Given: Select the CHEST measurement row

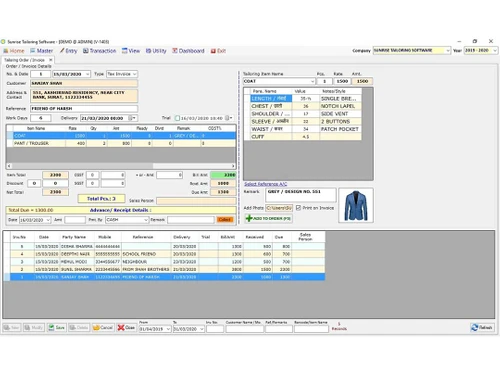Looking at the screenshot, I should (302, 106).
